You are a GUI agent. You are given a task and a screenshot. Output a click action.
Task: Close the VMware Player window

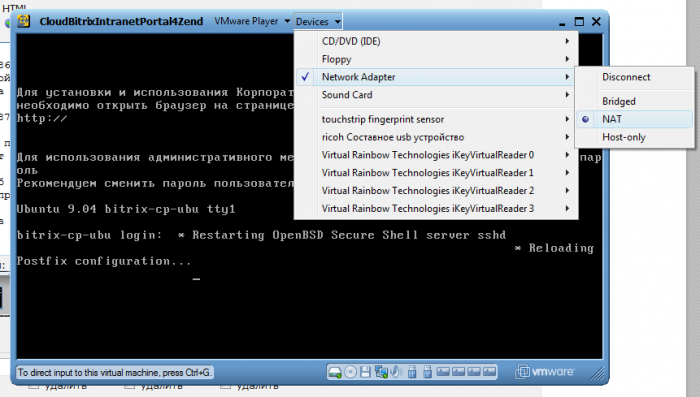tap(596, 21)
